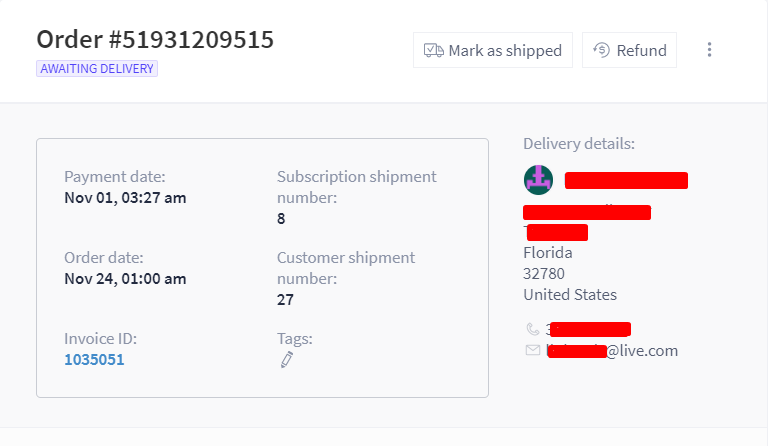
Task: Click the customer shipment number 27
Action: pyautogui.click(x=285, y=300)
